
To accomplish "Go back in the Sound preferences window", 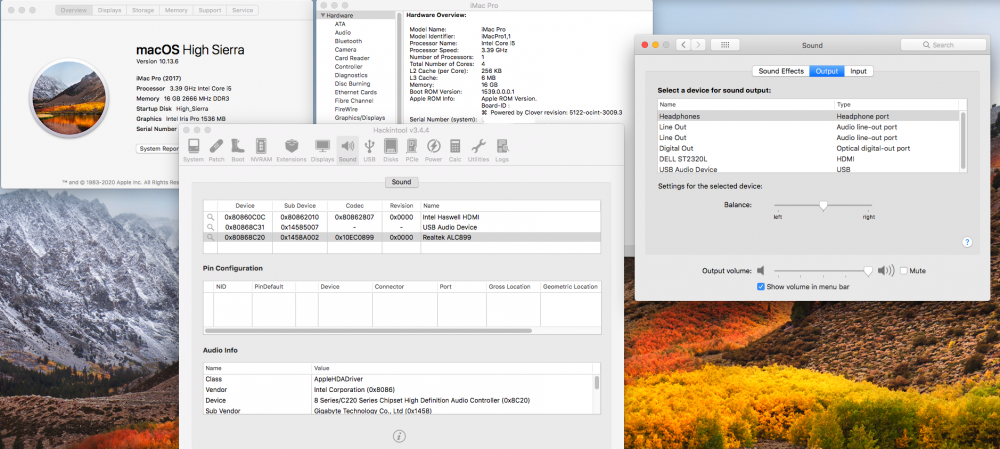I will coord(683,45).
